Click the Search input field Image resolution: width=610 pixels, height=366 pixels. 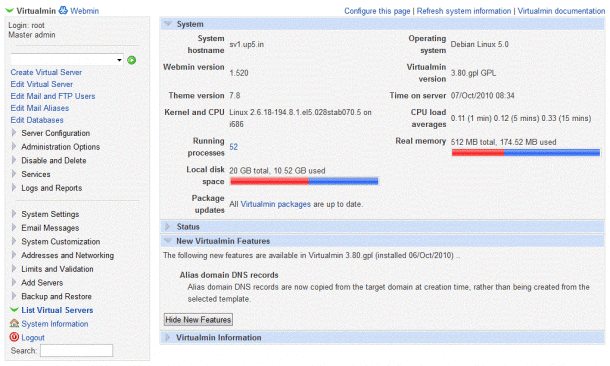[x=76, y=350]
